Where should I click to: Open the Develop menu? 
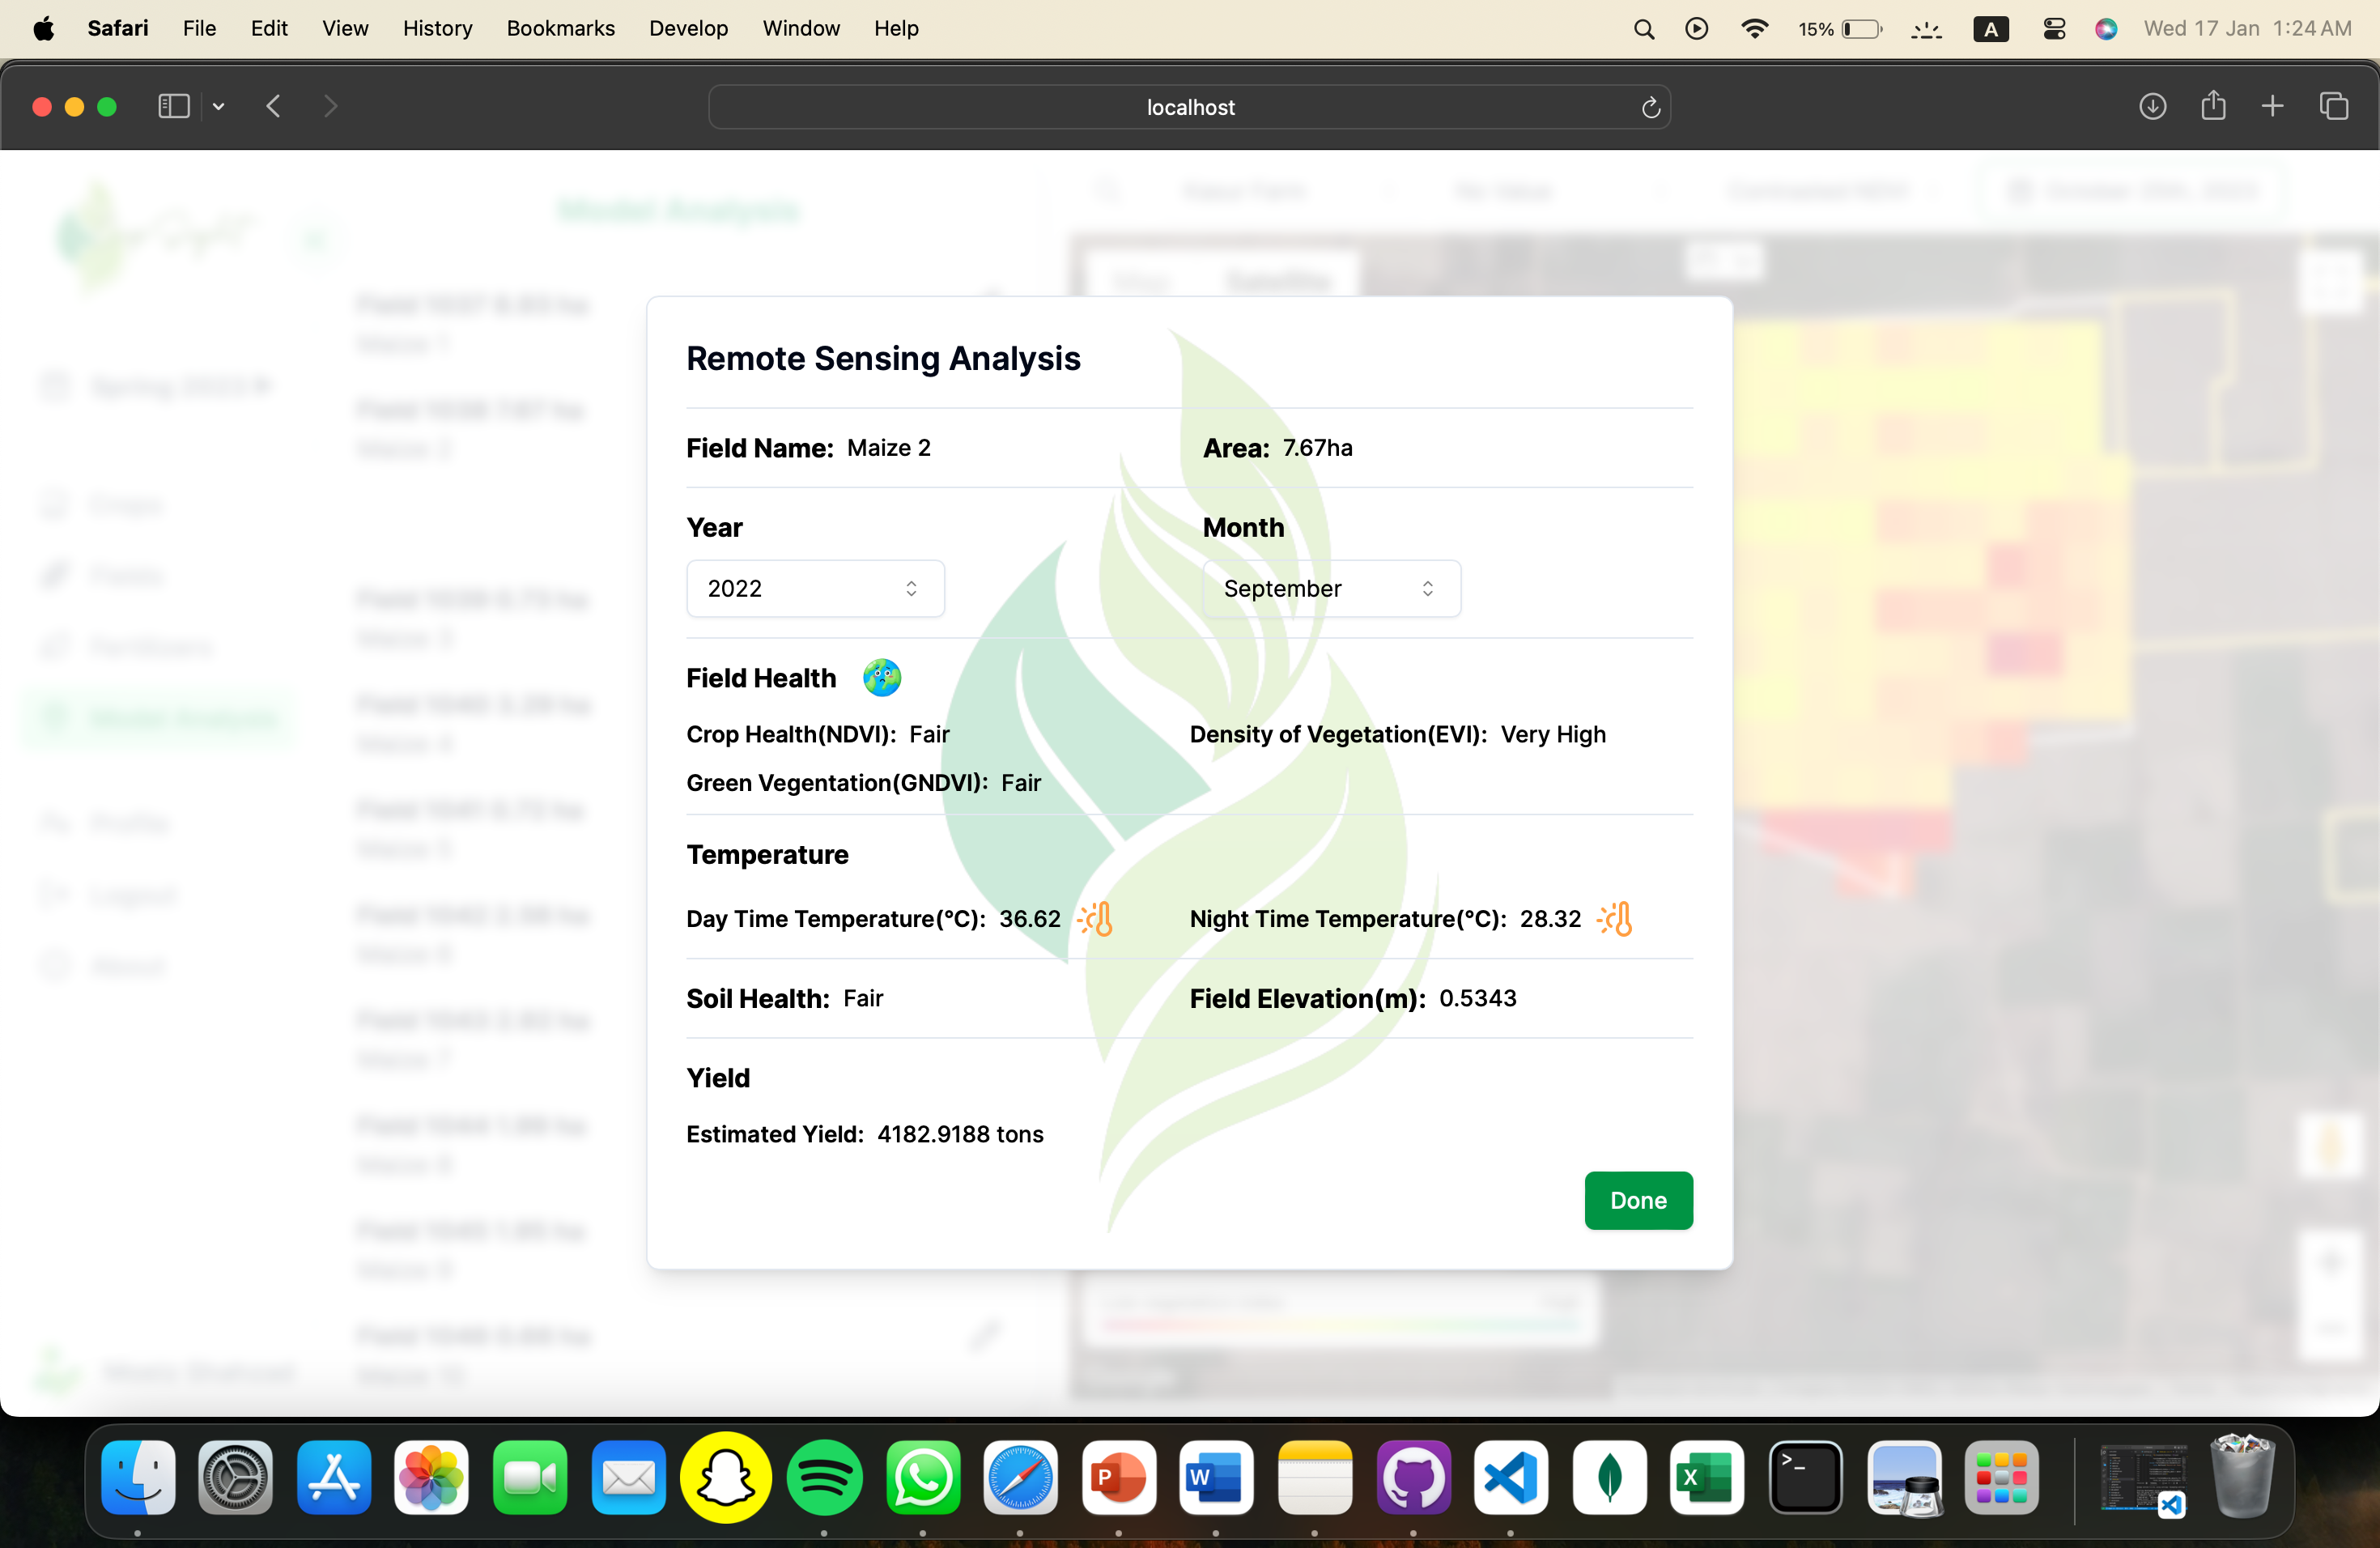coord(687,28)
